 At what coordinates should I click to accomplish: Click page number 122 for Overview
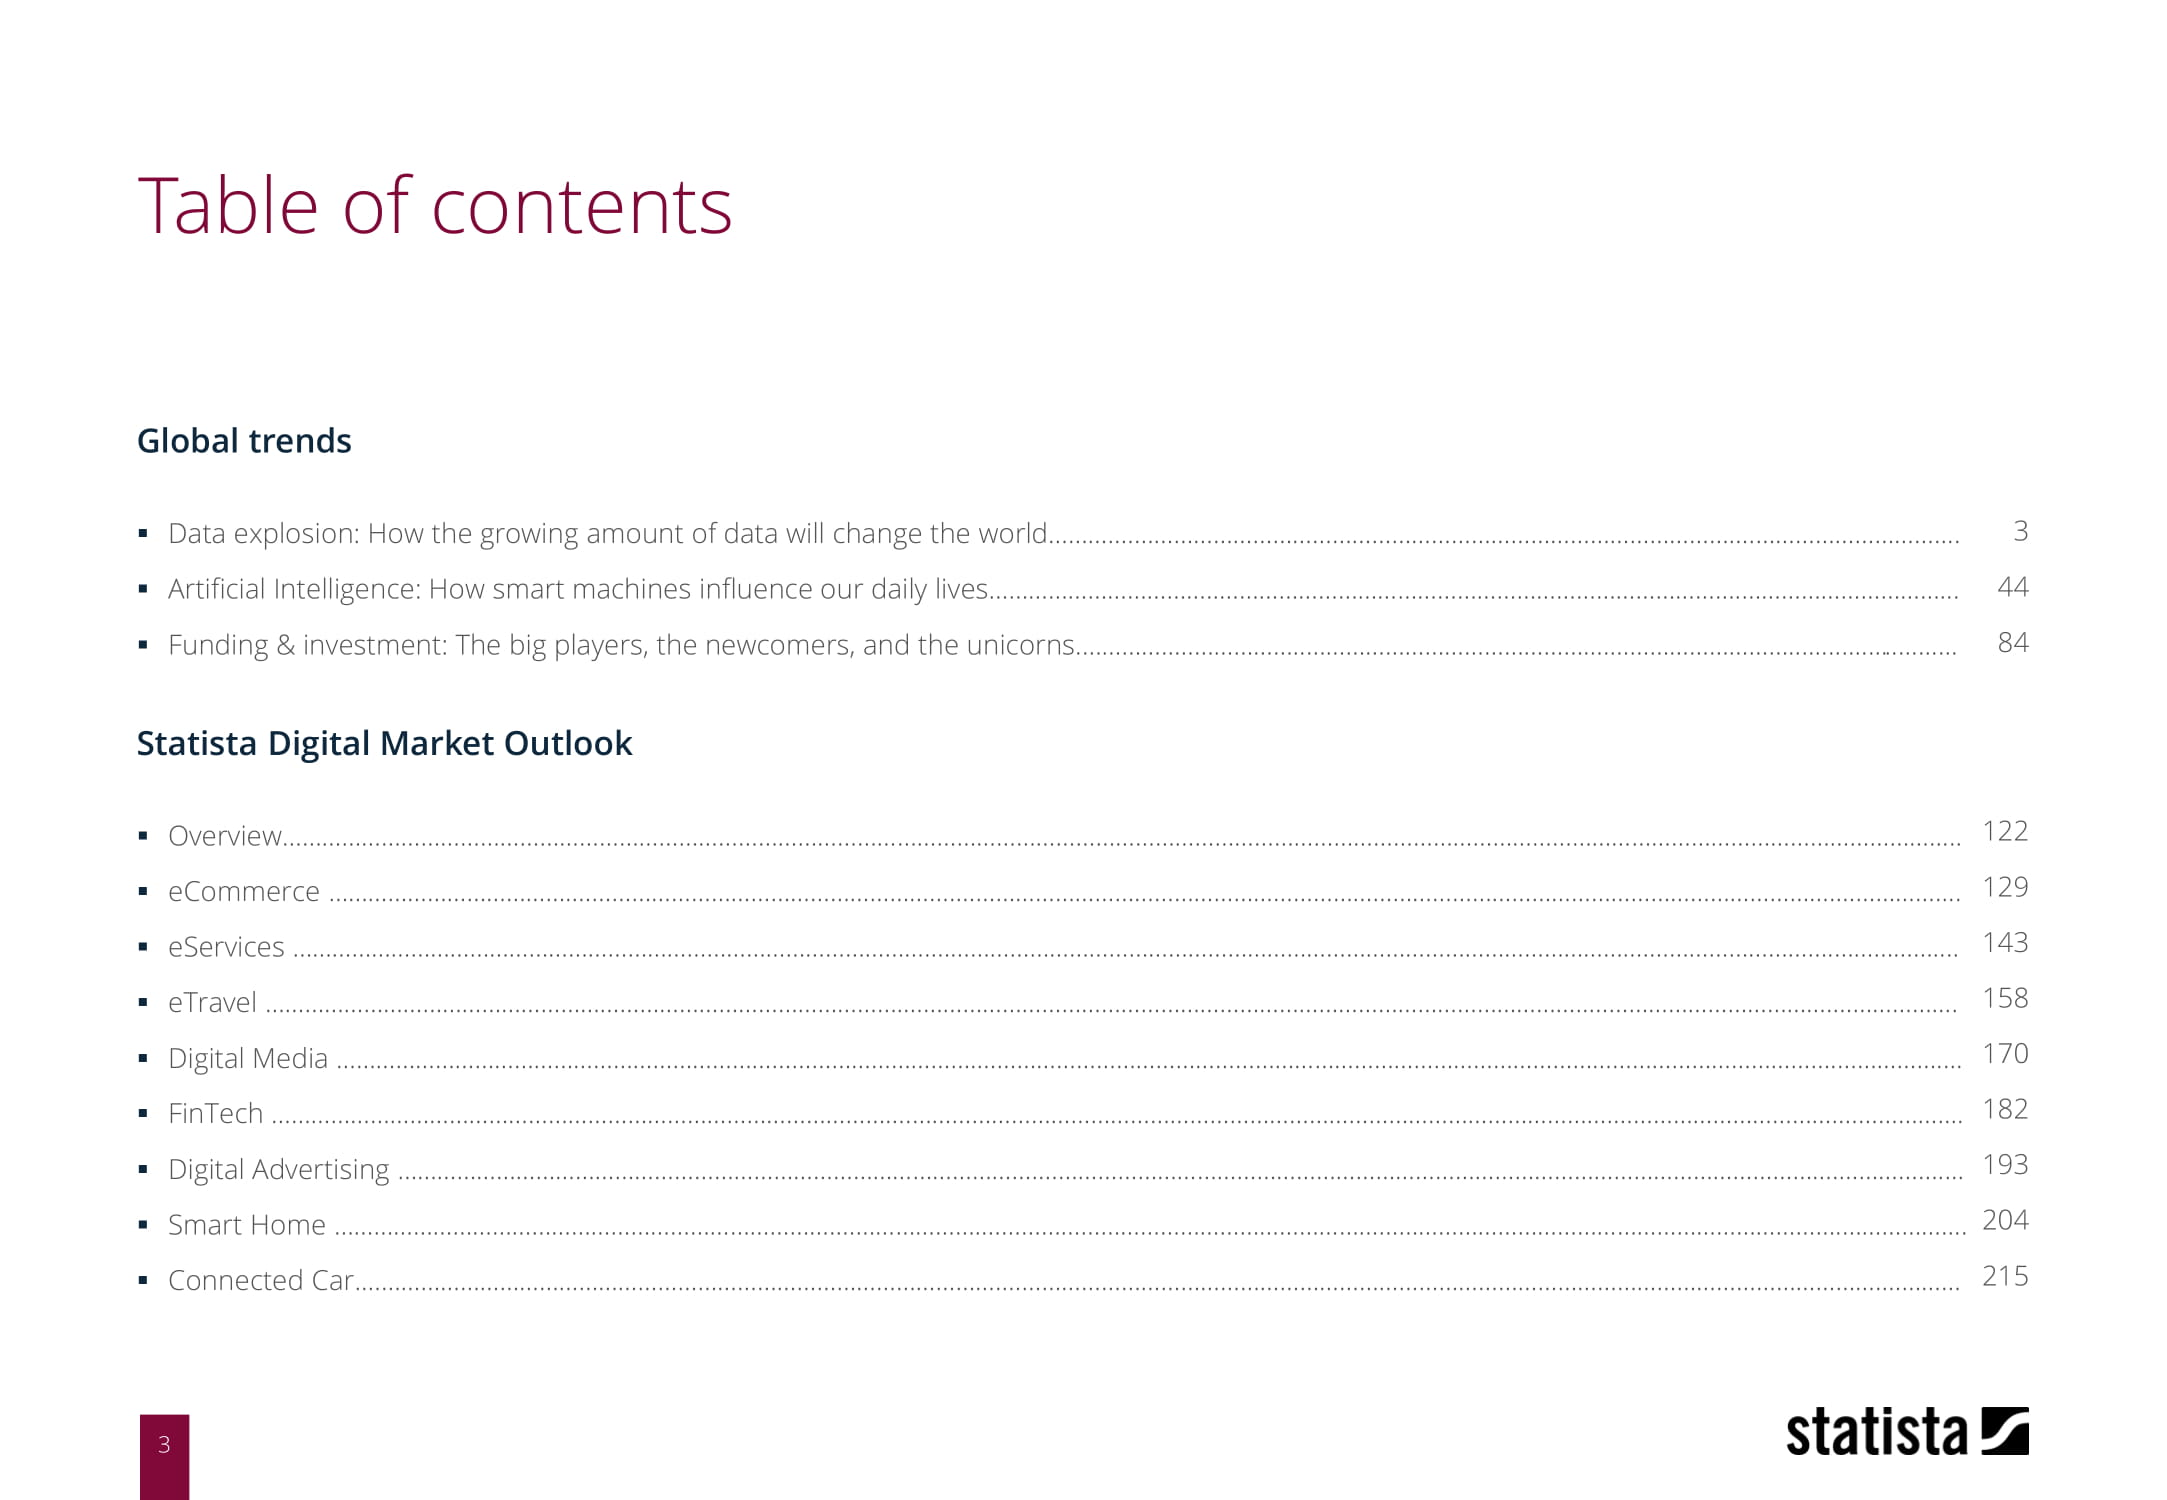coord(2004,832)
